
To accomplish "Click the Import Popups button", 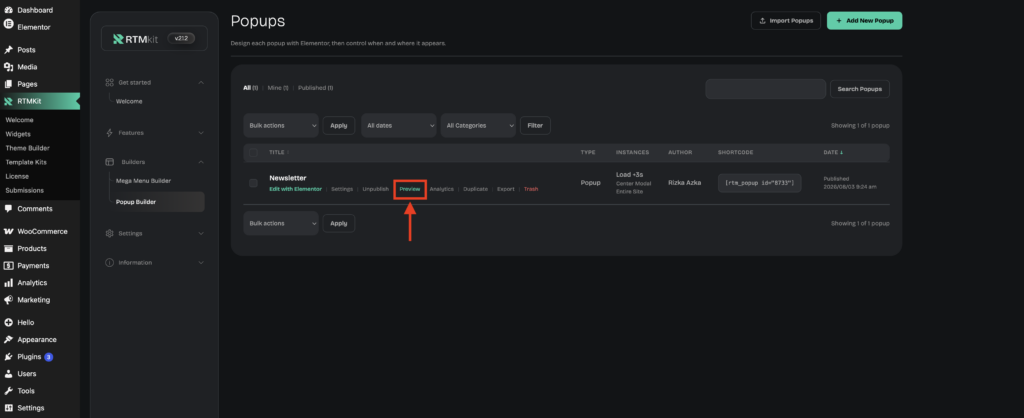I will point(786,21).
